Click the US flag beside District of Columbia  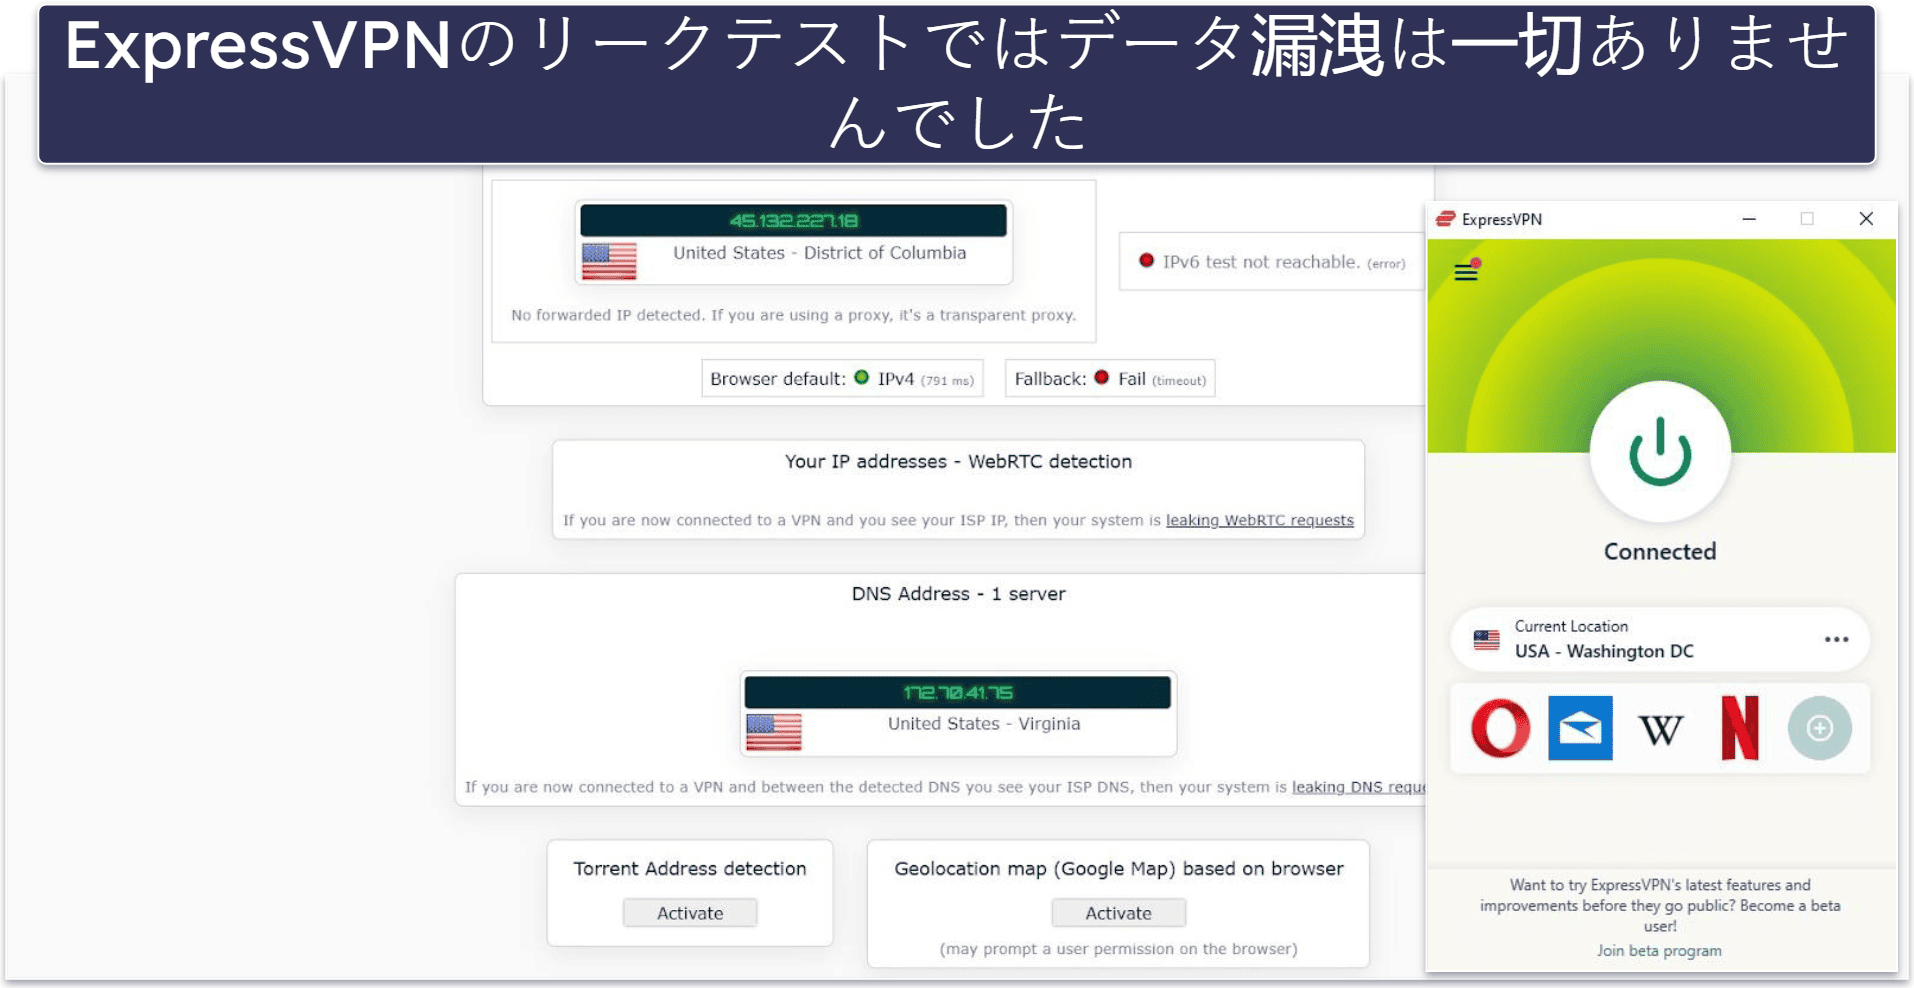[609, 261]
